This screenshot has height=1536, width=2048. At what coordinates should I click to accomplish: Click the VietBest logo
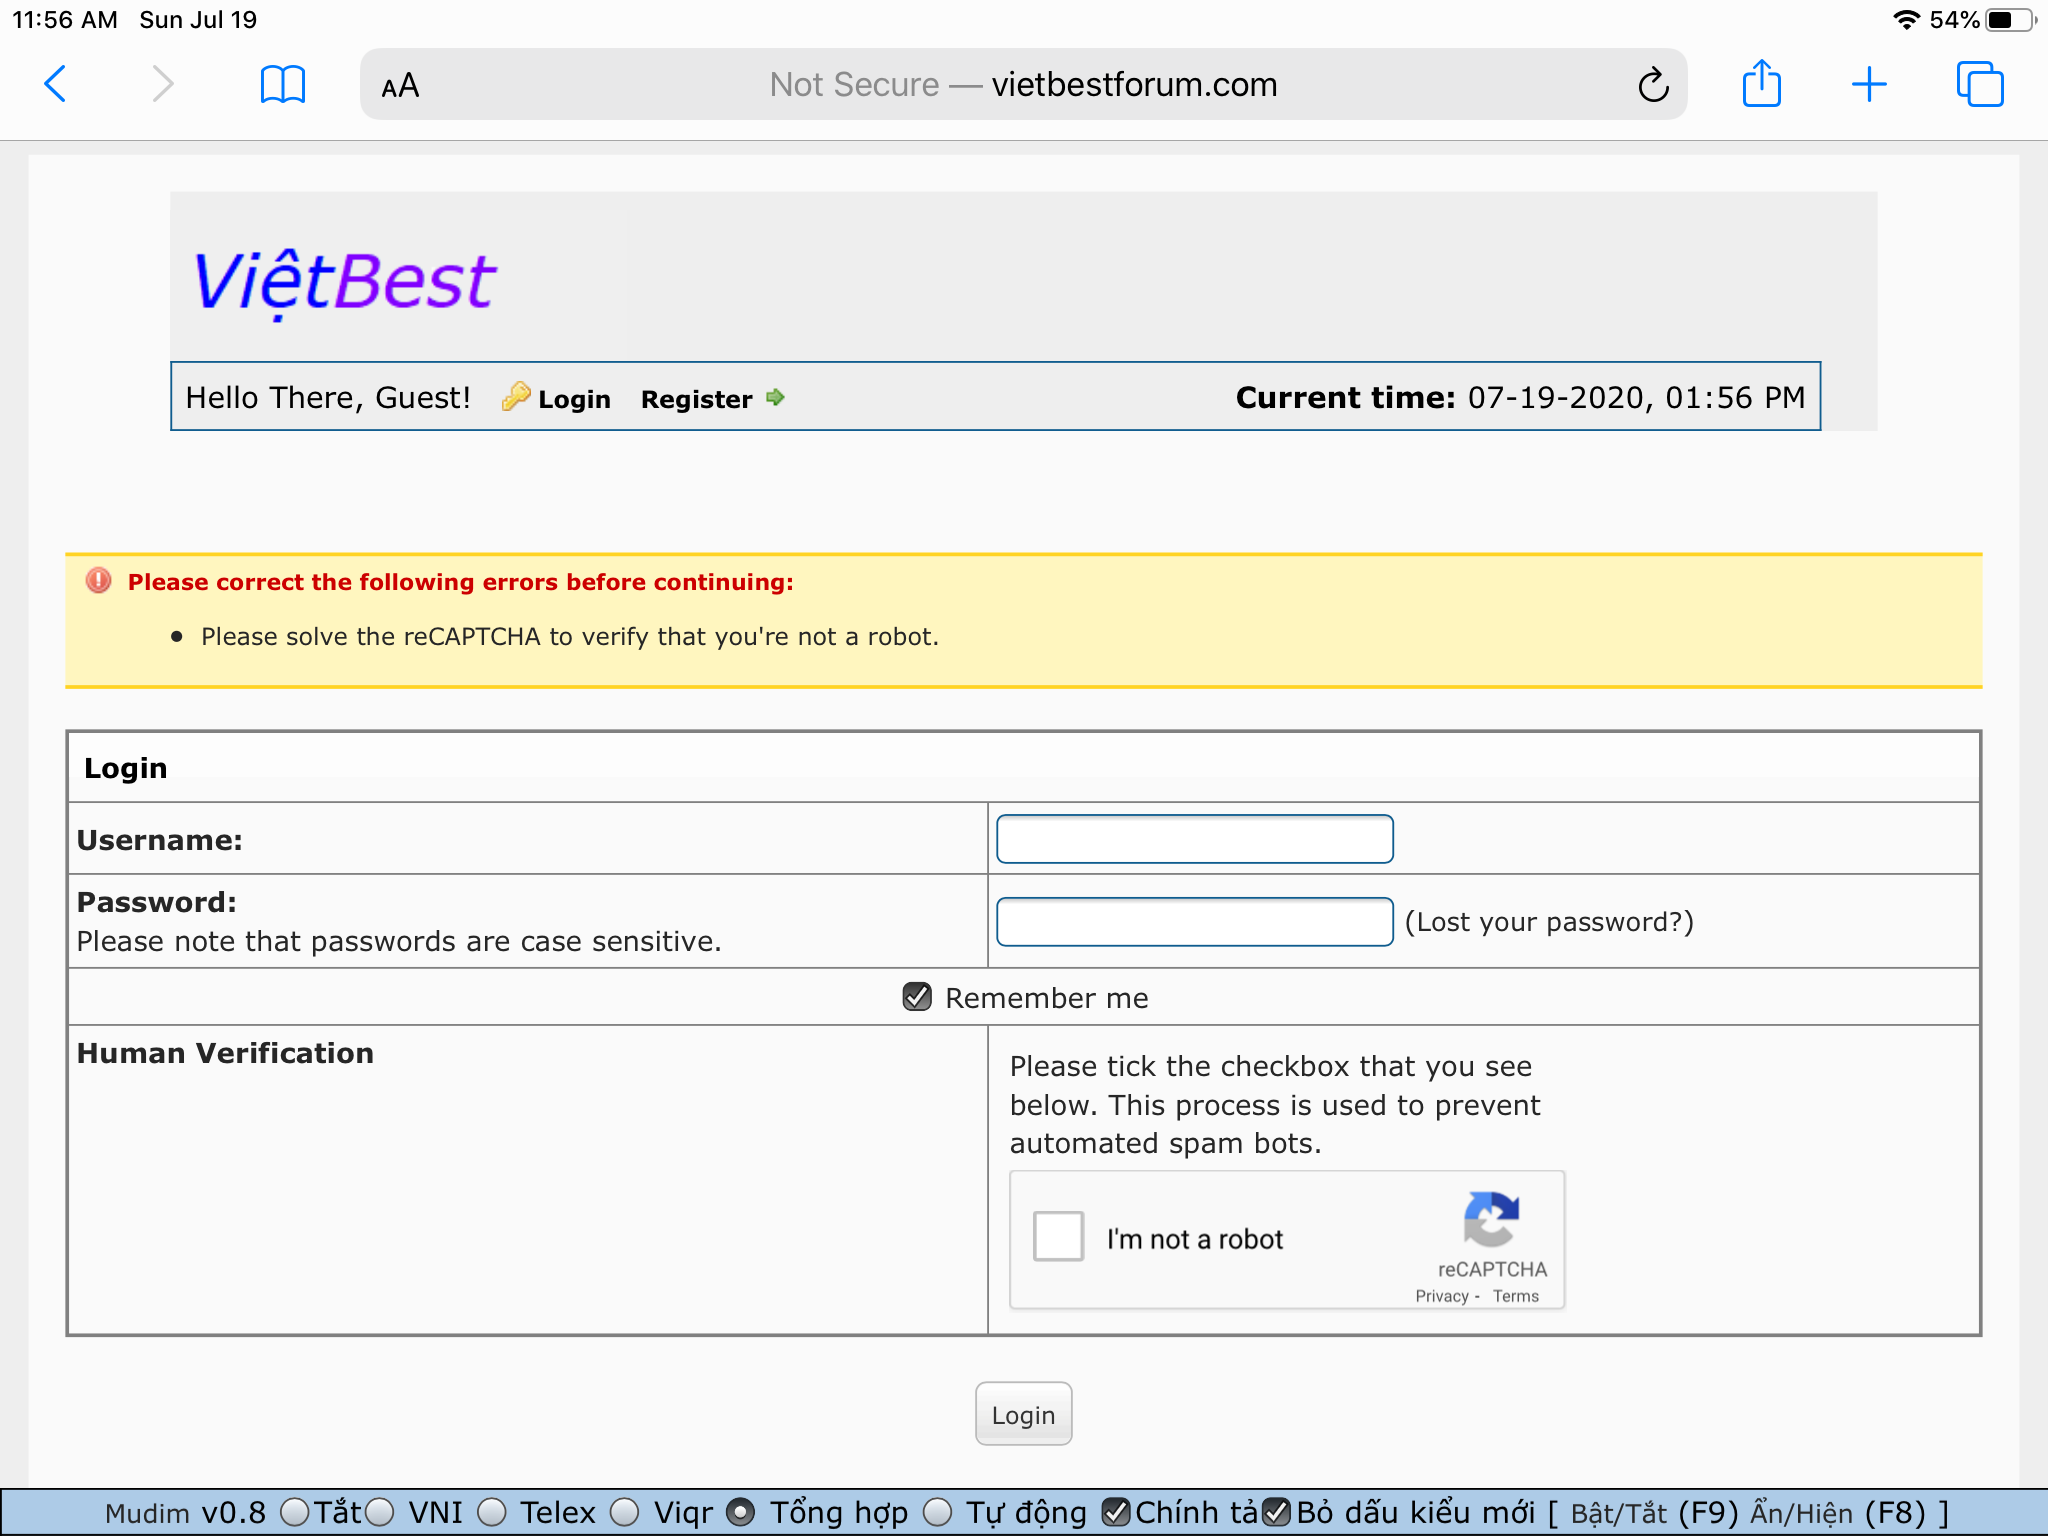click(345, 282)
